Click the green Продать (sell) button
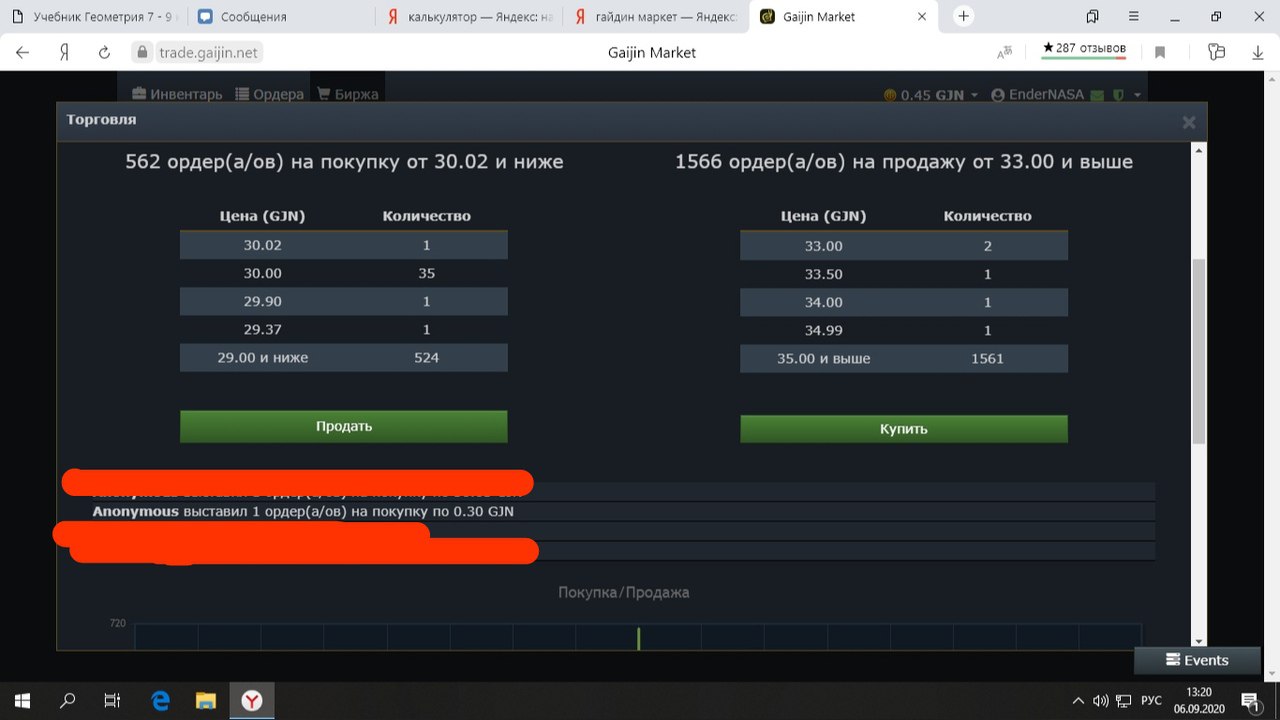This screenshot has width=1280, height=720. pyautogui.click(x=343, y=426)
